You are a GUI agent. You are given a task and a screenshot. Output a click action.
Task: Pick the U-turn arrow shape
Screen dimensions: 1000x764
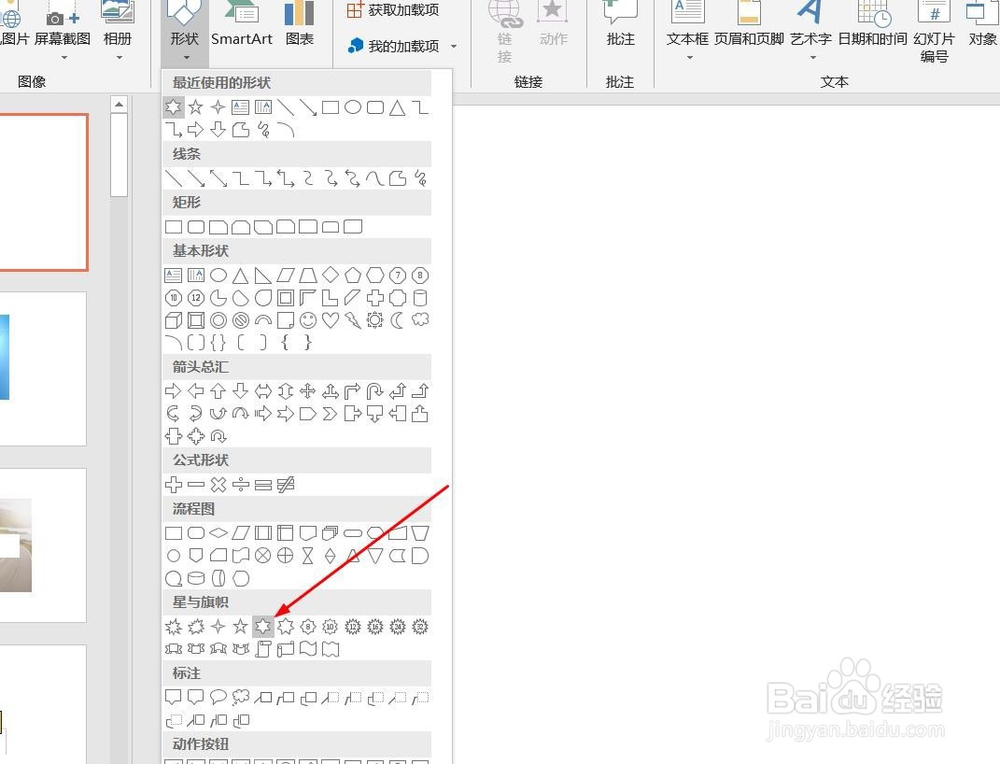coord(375,391)
